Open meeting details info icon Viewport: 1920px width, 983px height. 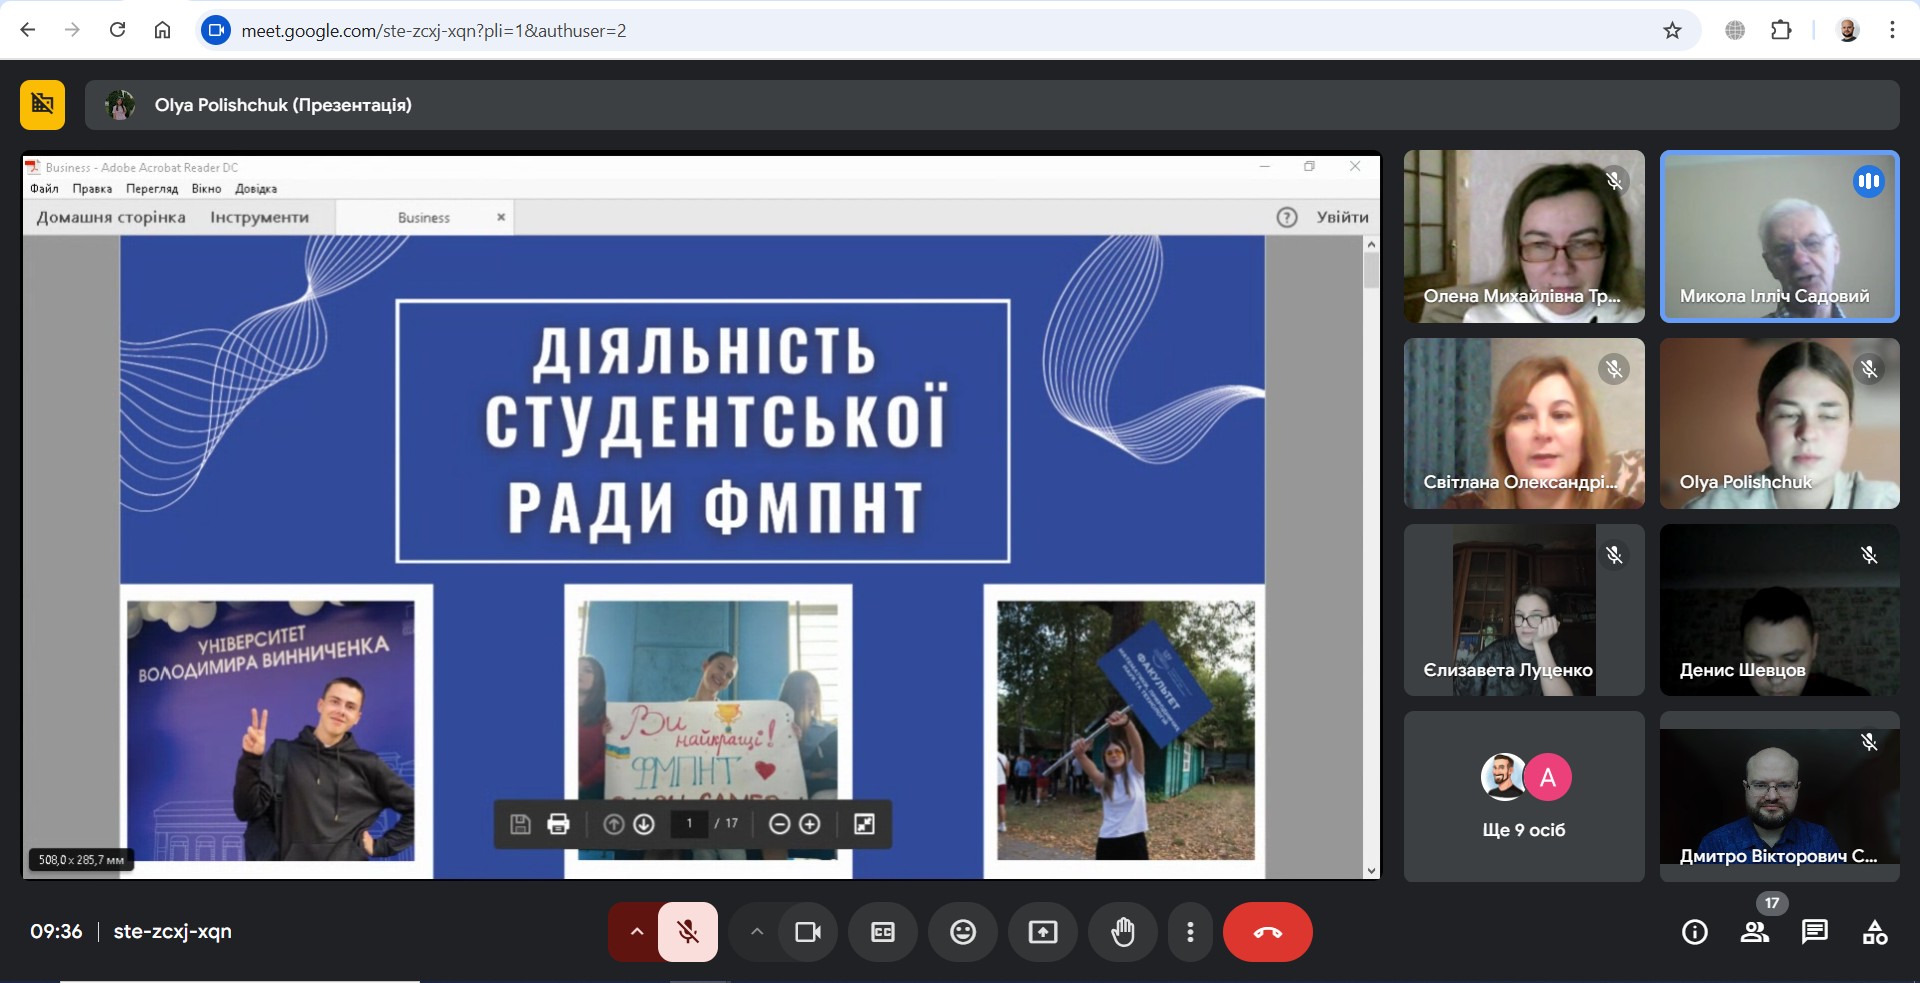[1695, 932]
